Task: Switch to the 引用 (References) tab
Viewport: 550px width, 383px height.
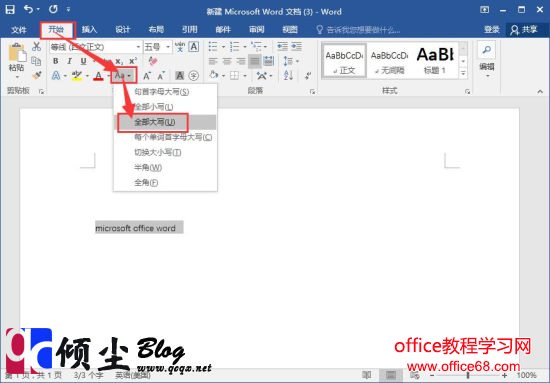Action: [x=190, y=30]
